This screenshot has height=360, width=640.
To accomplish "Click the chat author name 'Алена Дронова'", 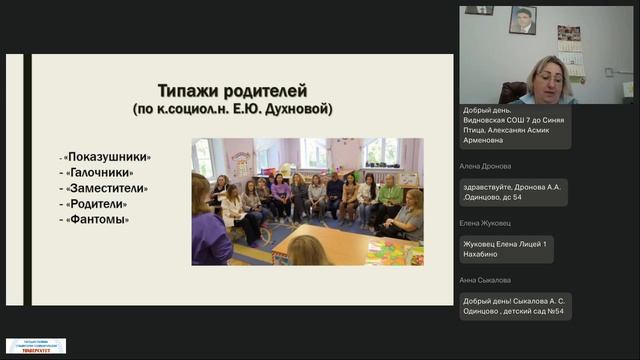I will coord(485,166).
